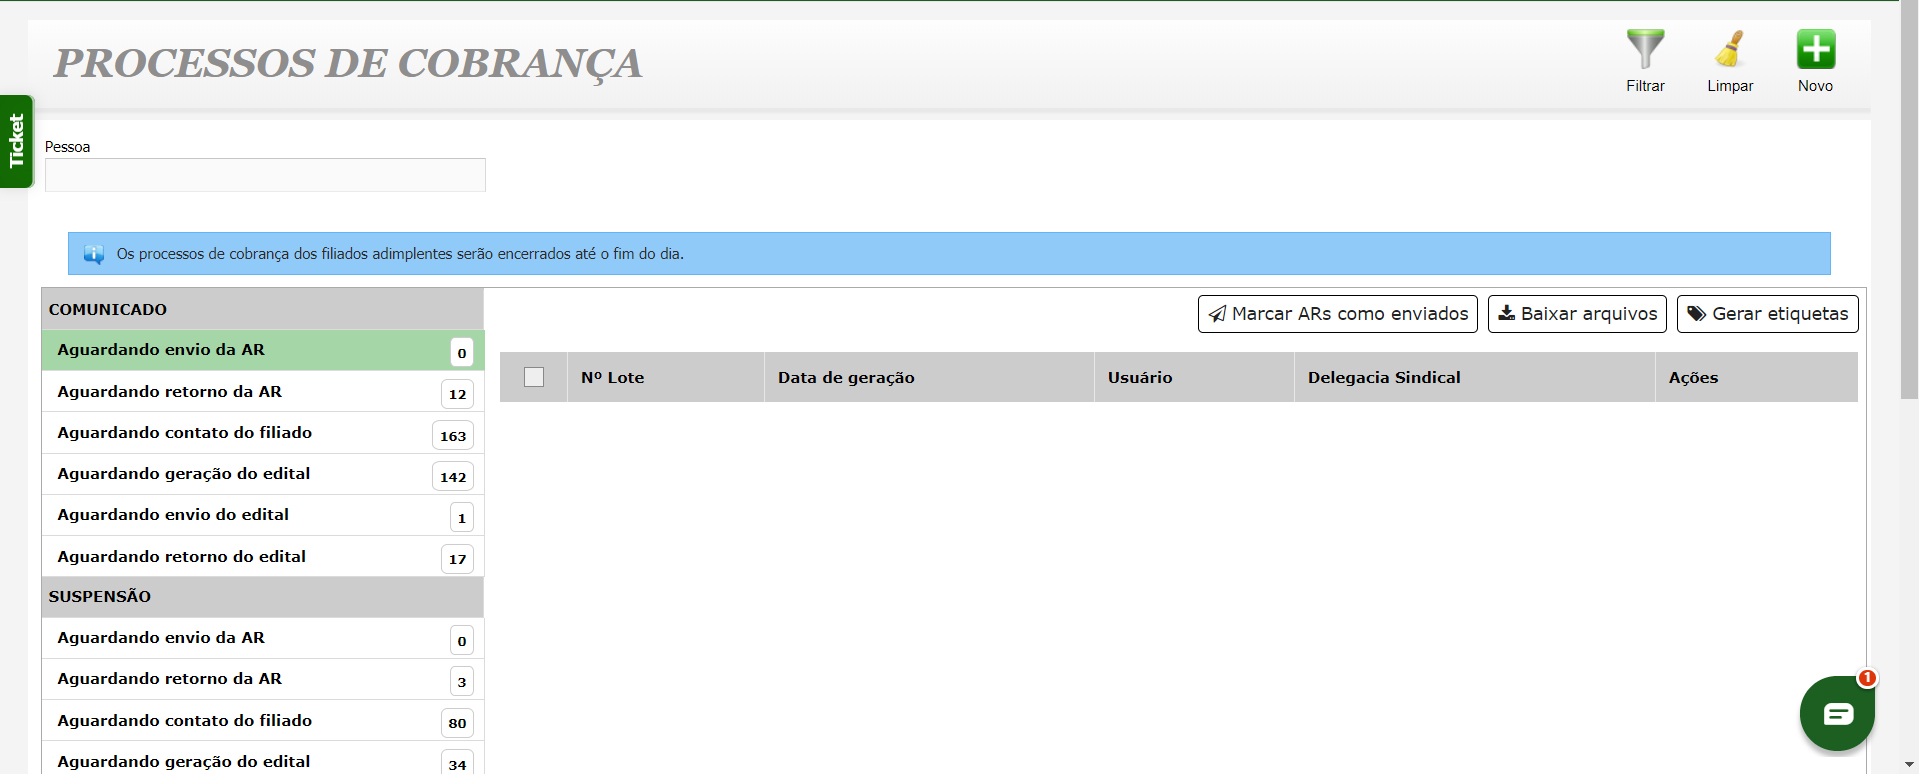
Task: Open the chat bubble widget
Action: pyautogui.click(x=1837, y=713)
